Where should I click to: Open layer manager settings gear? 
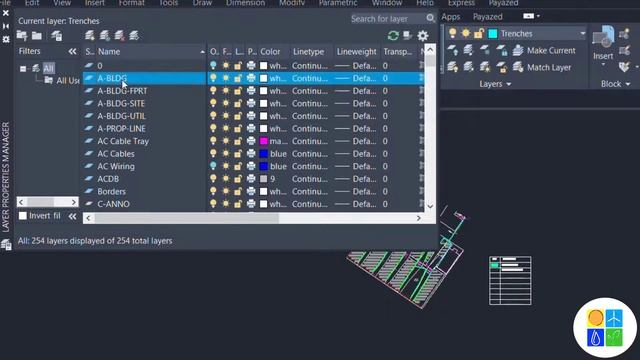click(423, 36)
